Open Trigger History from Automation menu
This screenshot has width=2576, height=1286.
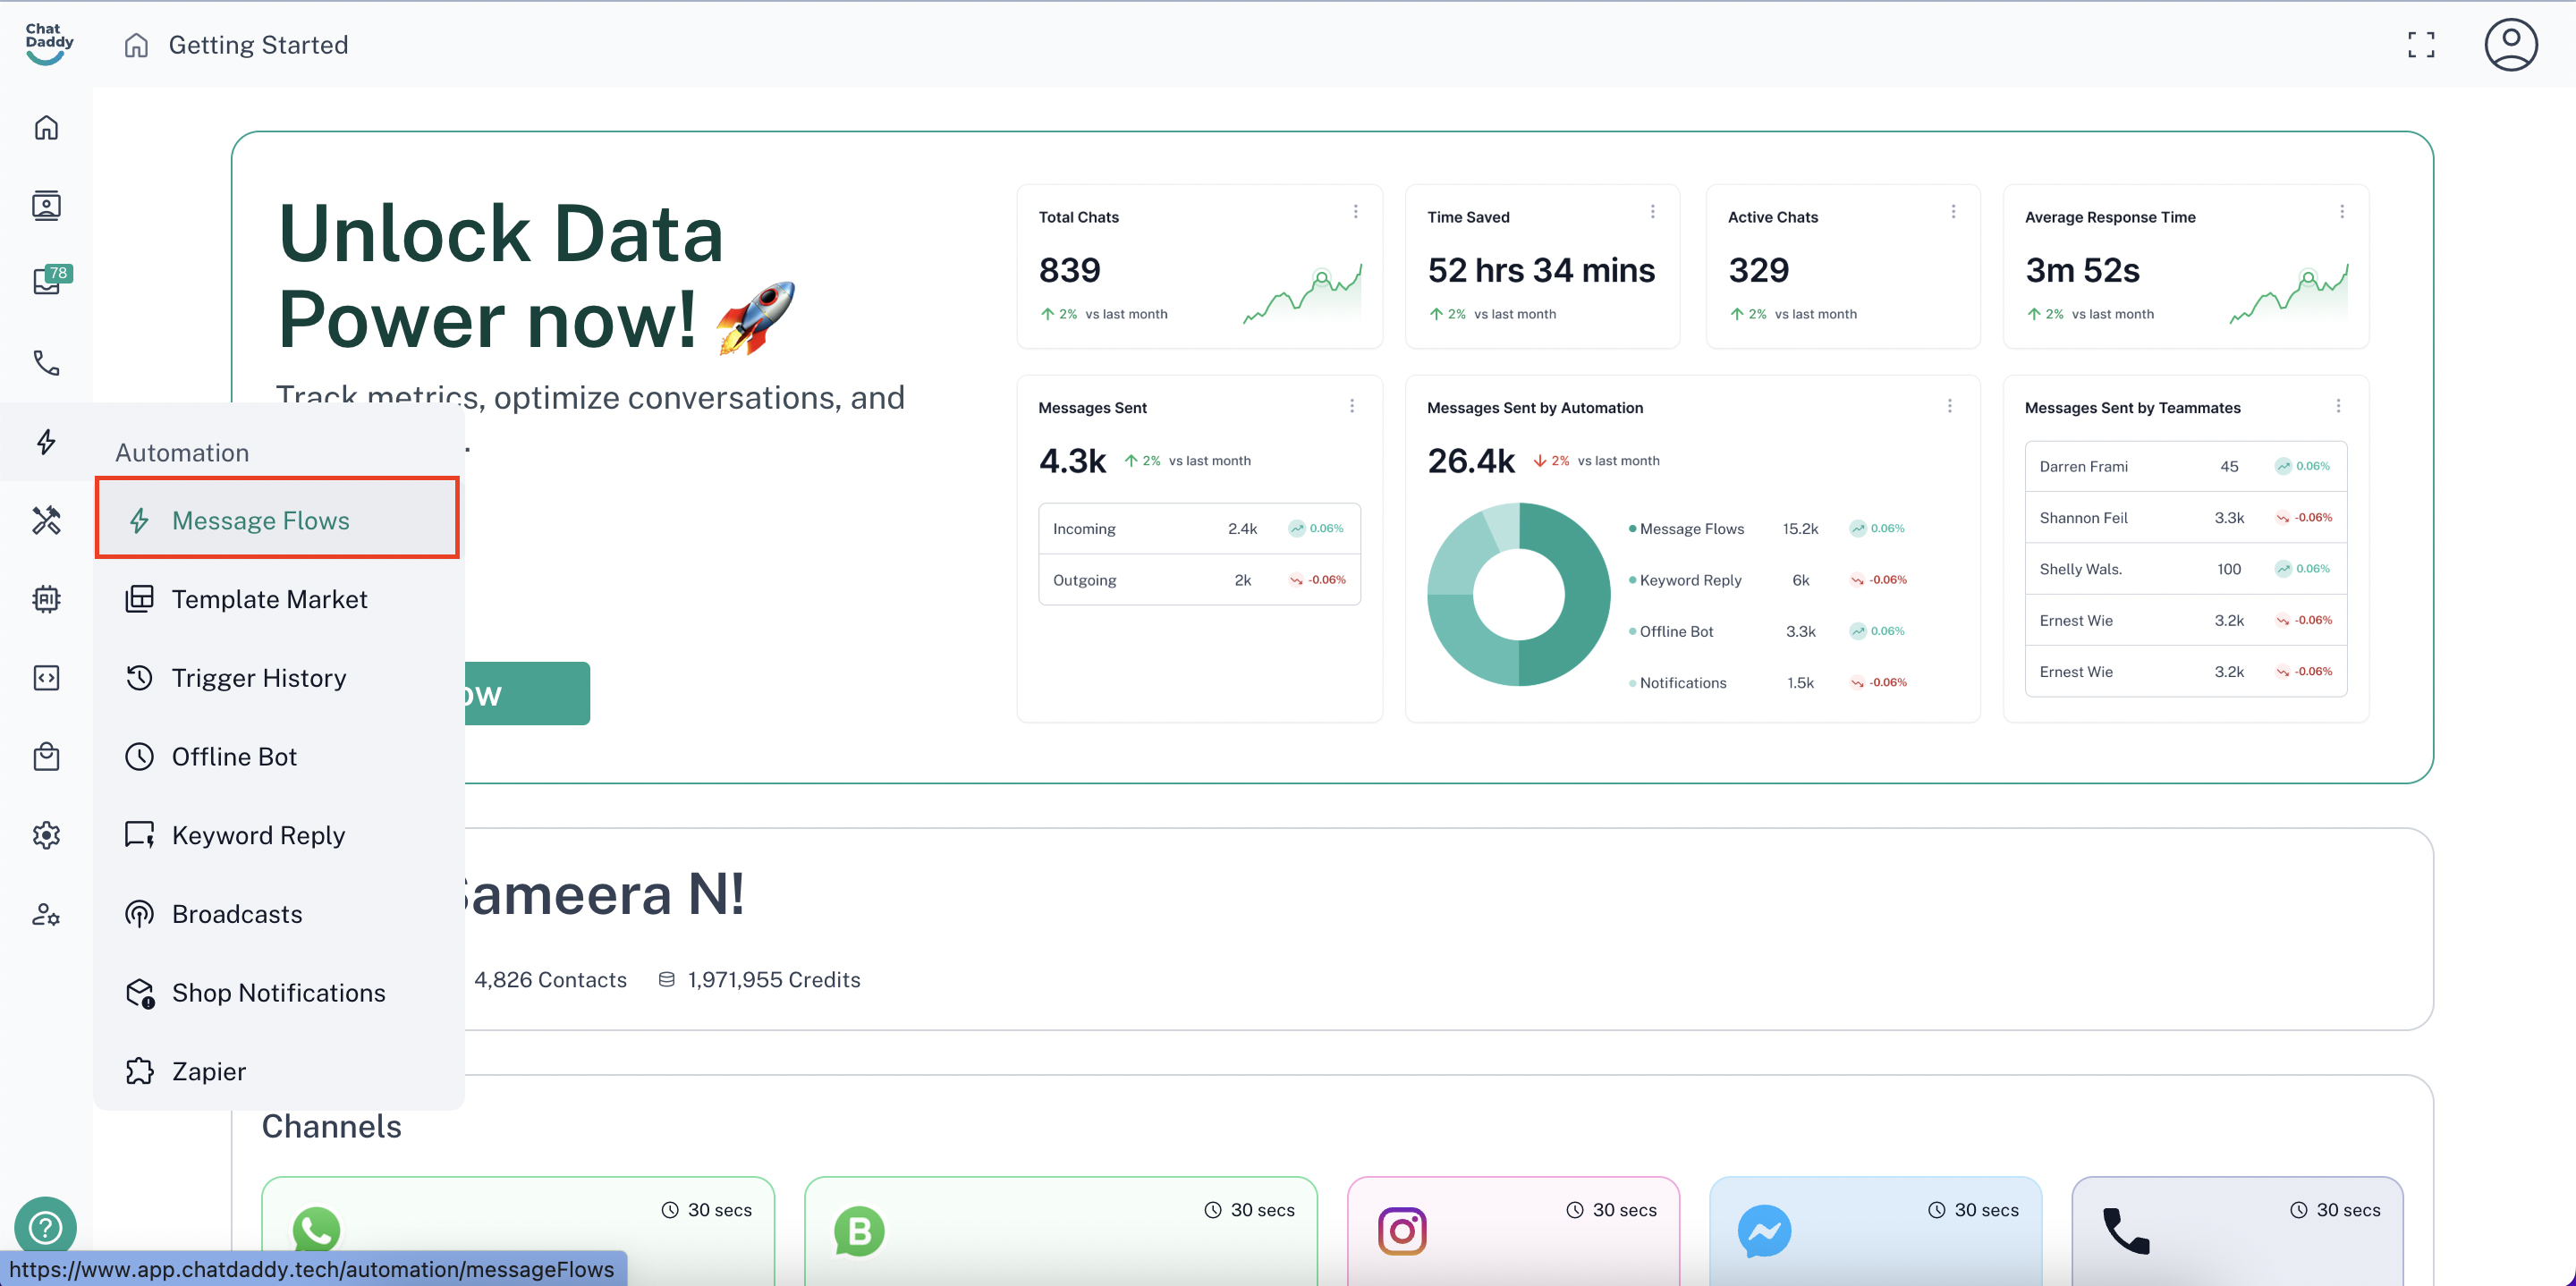pyautogui.click(x=258, y=678)
